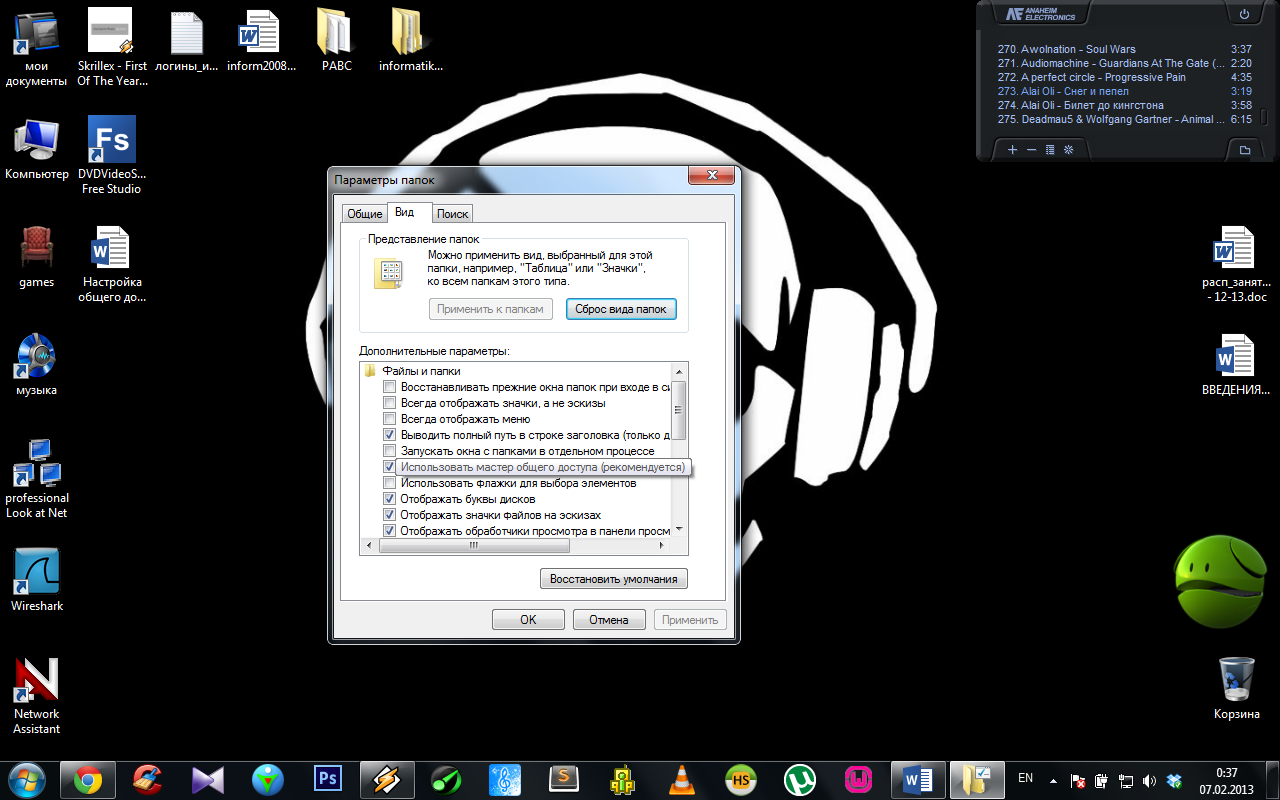Switch to the Поиск tab
The image size is (1280, 800).
point(453,214)
